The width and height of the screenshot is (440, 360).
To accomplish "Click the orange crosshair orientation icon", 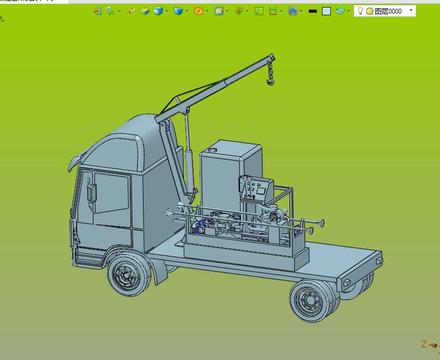I will tap(239, 11).
